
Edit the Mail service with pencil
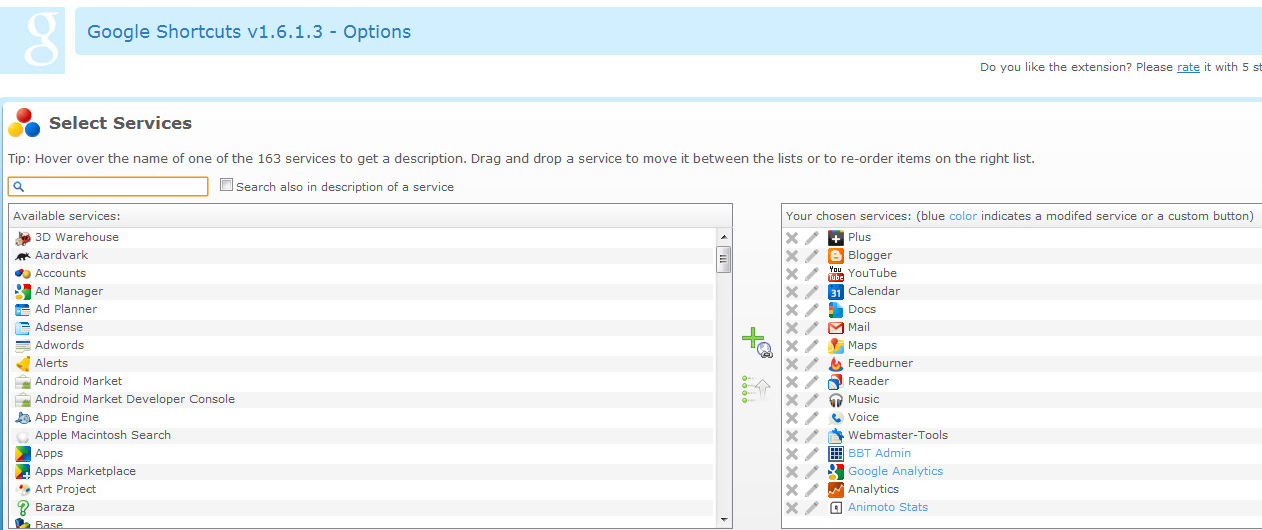pyautogui.click(x=812, y=328)
